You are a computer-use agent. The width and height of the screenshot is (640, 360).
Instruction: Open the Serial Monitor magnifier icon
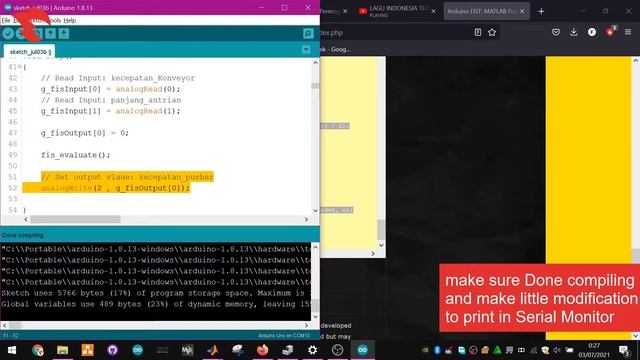[x=308, y=33]
